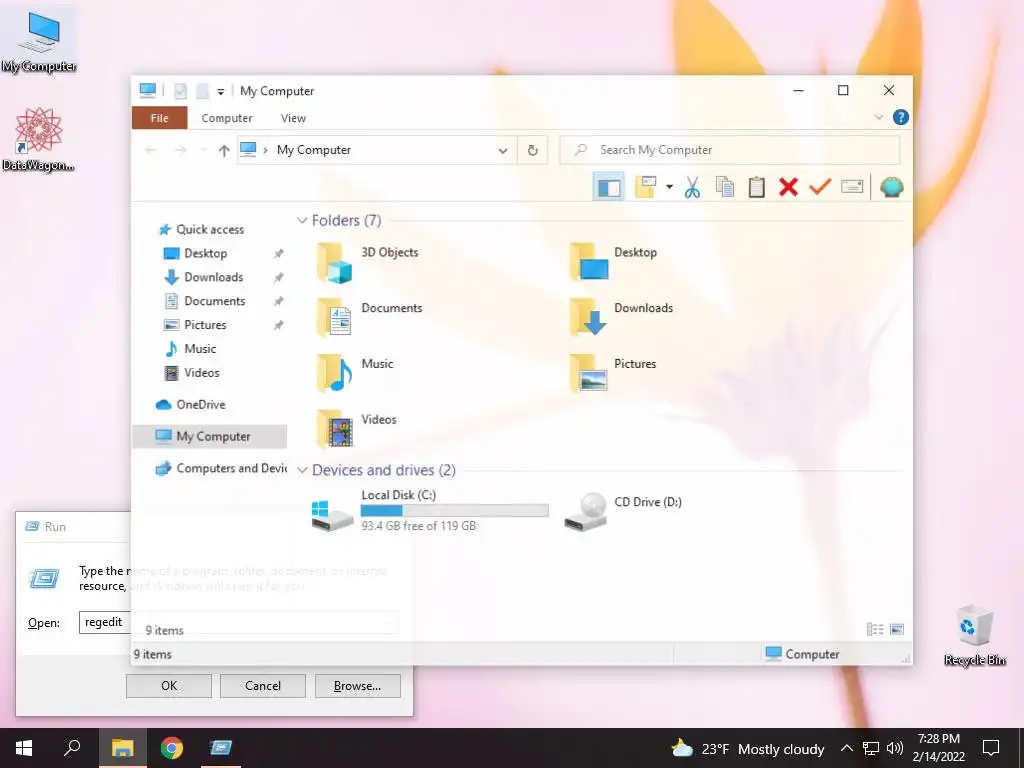Select the Downloads folder in Folders group
1024x768 pixels.
pyautogui.click(x=621, y=318)
